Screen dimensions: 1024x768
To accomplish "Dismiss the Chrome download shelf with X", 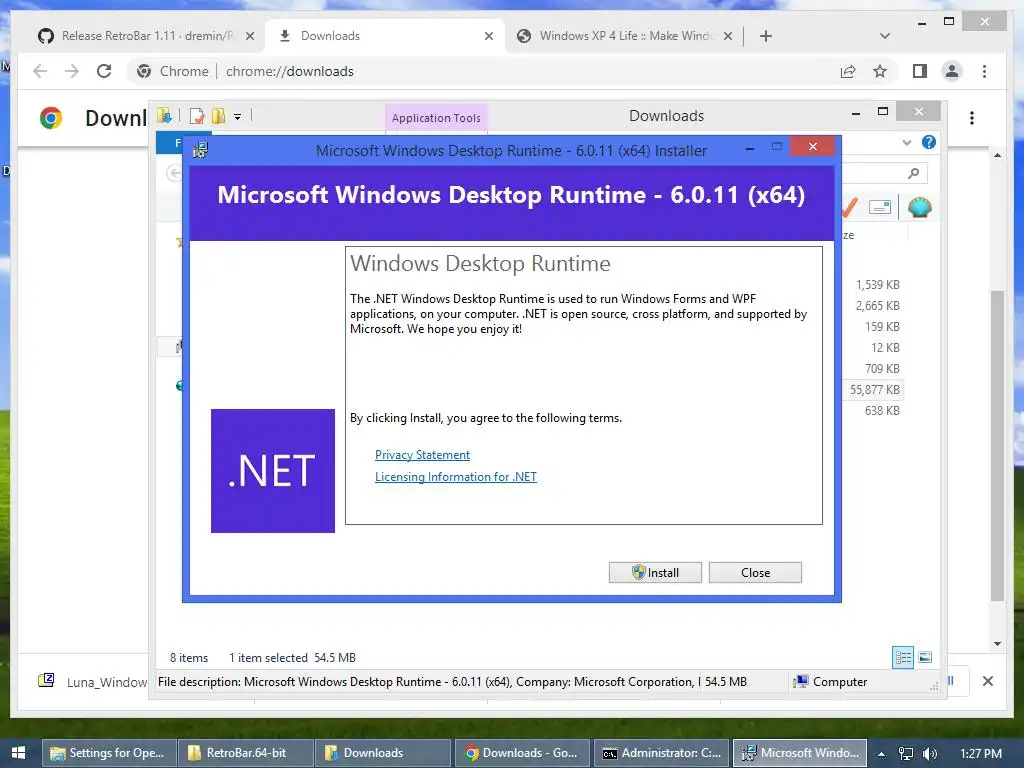I will pos(987,681).
